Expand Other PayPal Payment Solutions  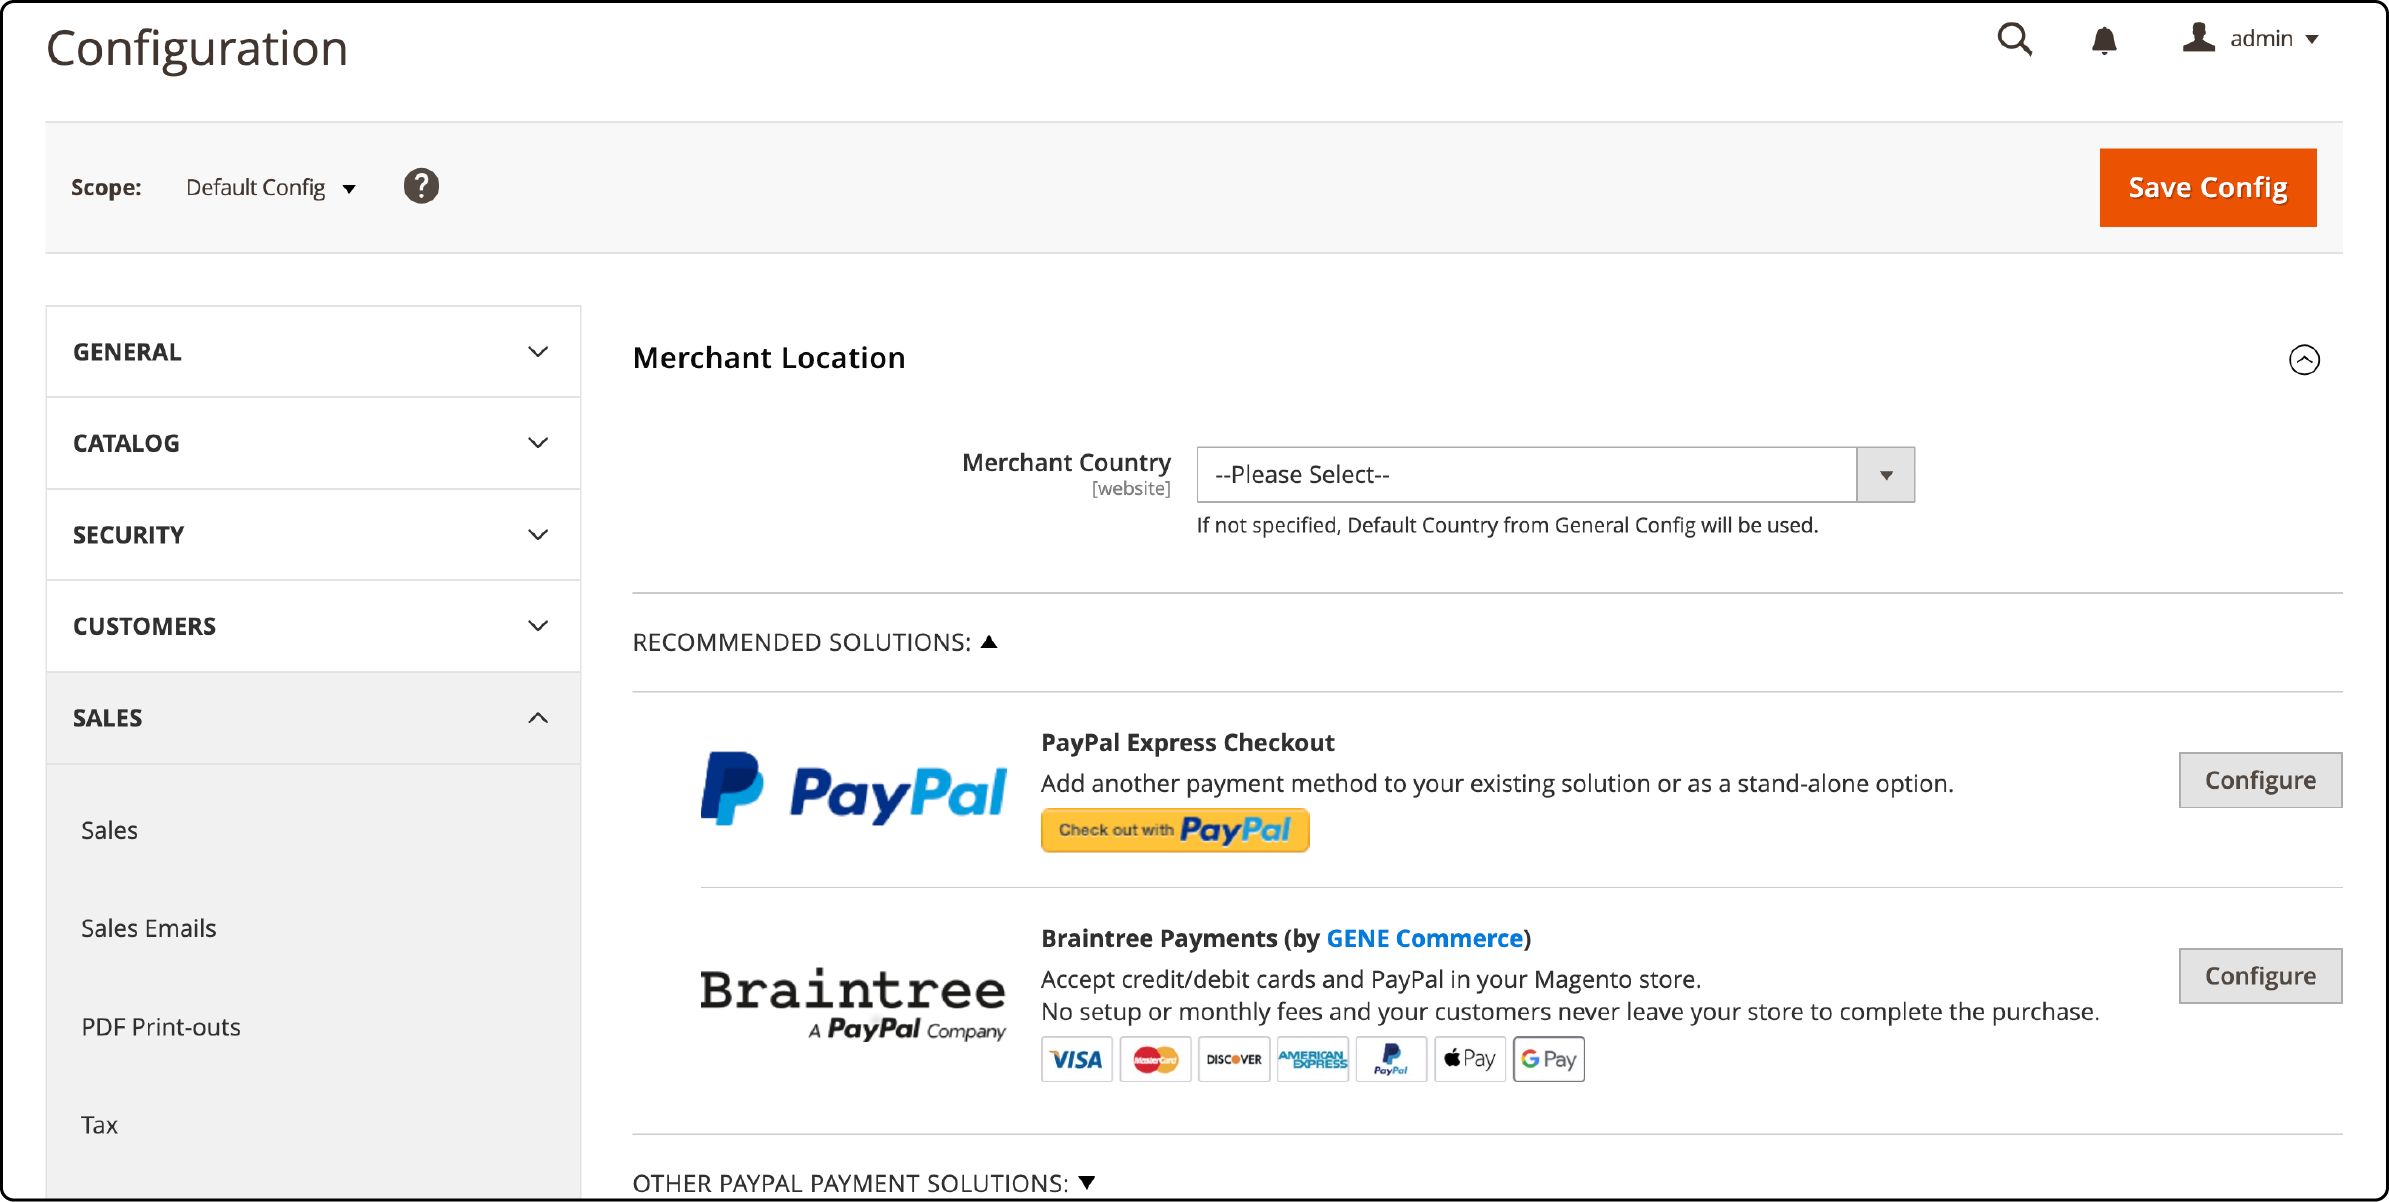click(864, 1183)
